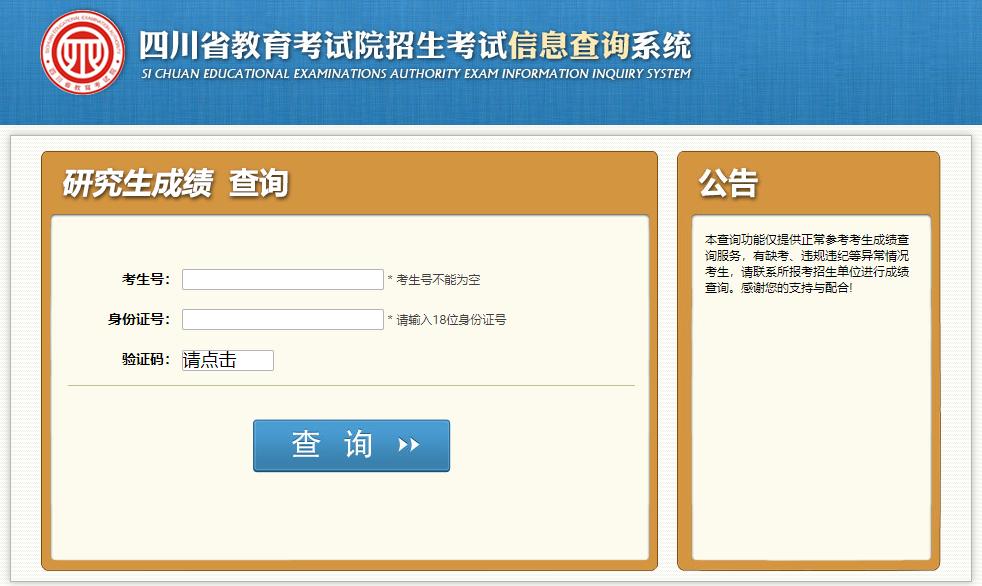Viewport: 982px width, 586px height.
Task: Click the 公告 panel heading
Action: pos(728,183)
